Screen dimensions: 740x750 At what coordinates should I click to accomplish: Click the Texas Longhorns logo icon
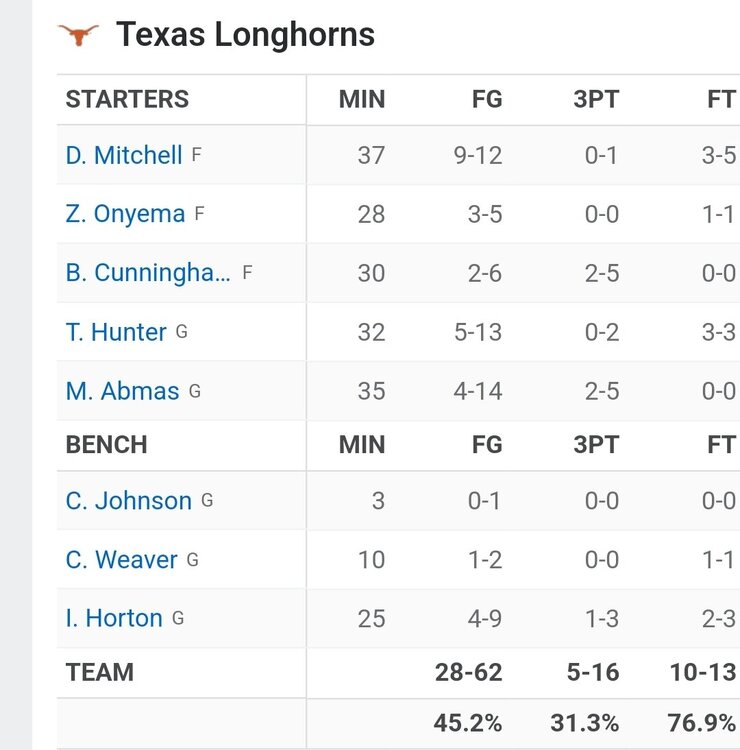tap(79, 35)
